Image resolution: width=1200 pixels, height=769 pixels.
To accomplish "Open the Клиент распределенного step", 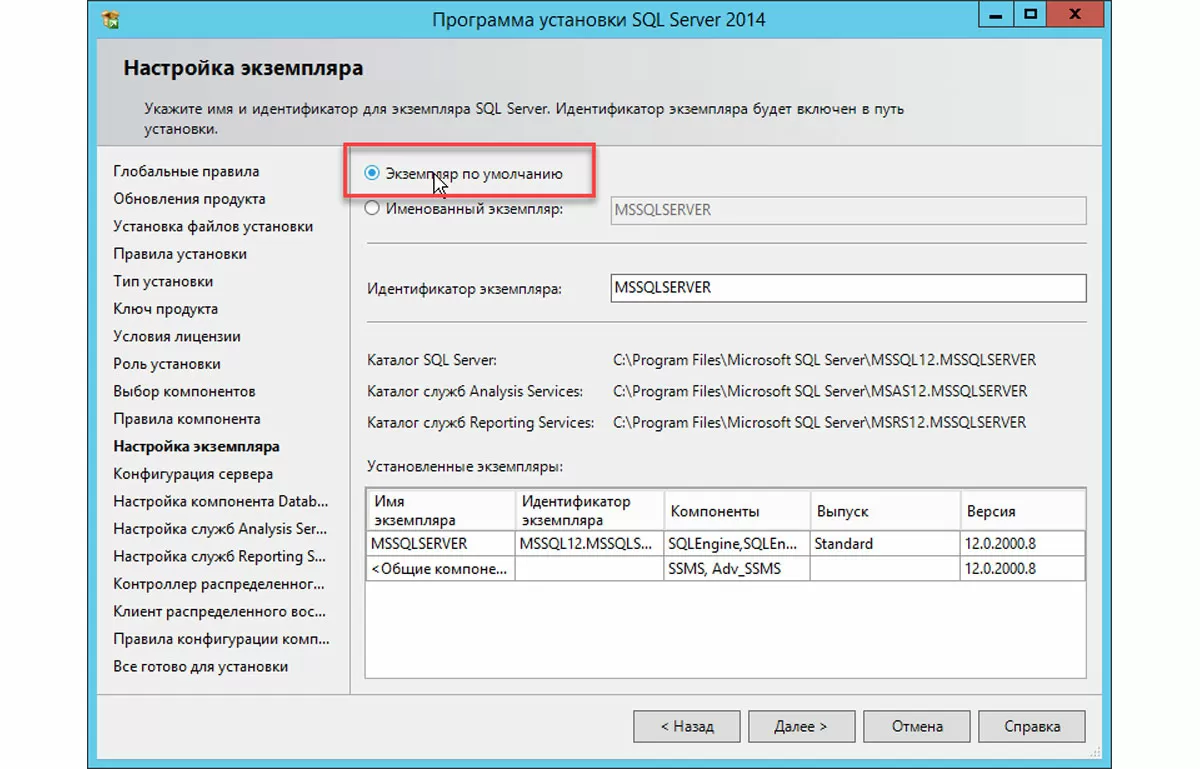I will [x=219, y=611].
